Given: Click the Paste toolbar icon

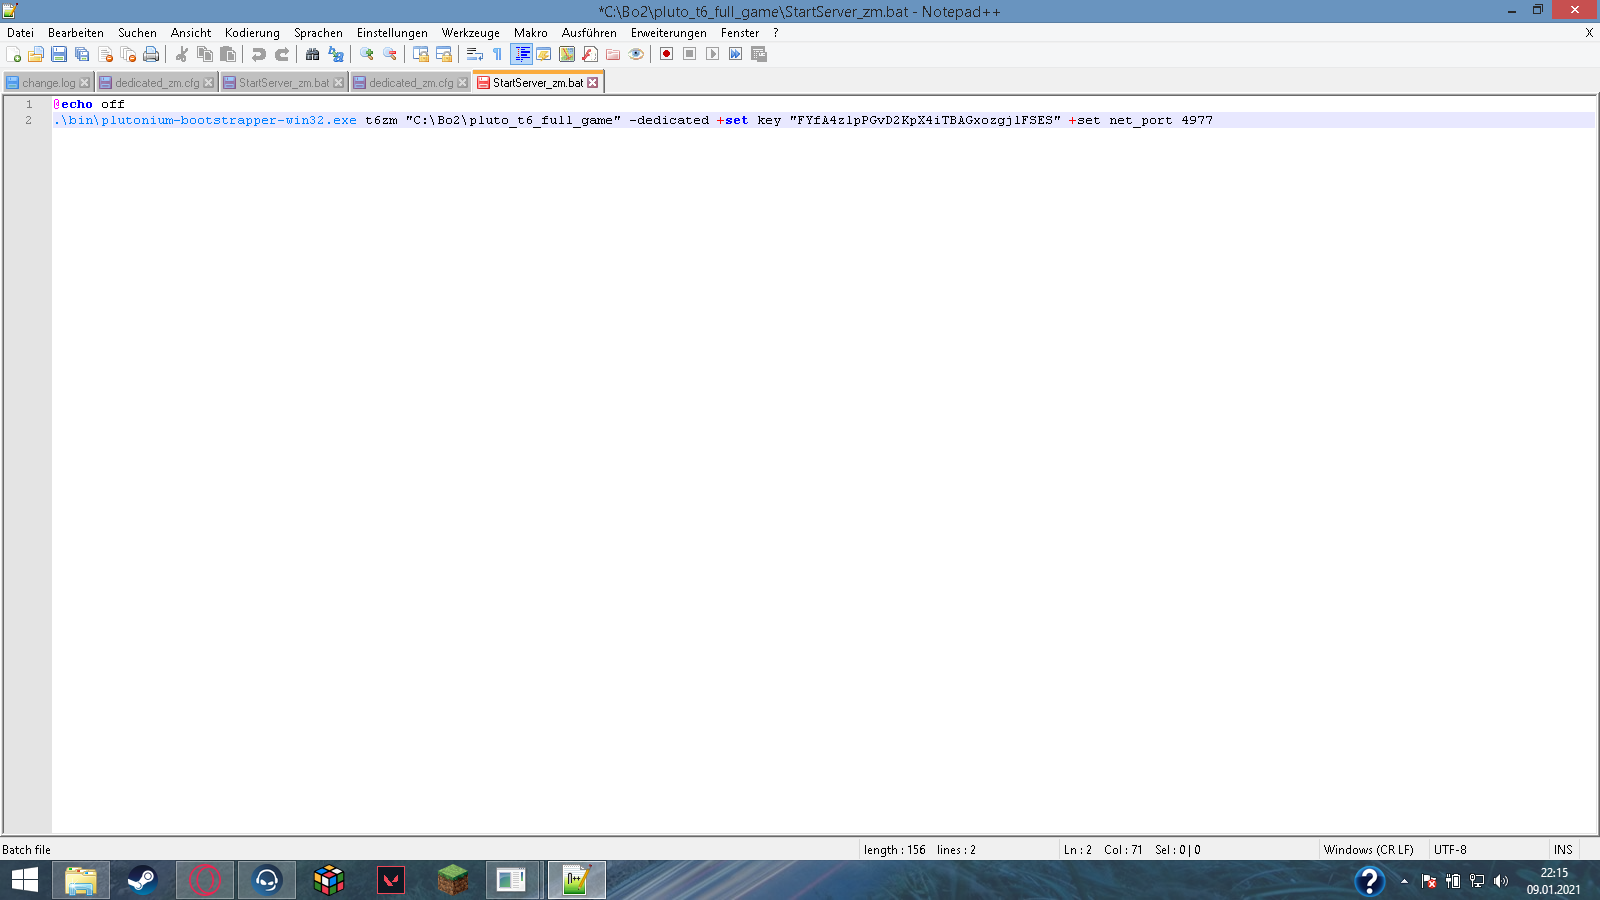Looking at the screenshot, I should (x=228, y=54).
